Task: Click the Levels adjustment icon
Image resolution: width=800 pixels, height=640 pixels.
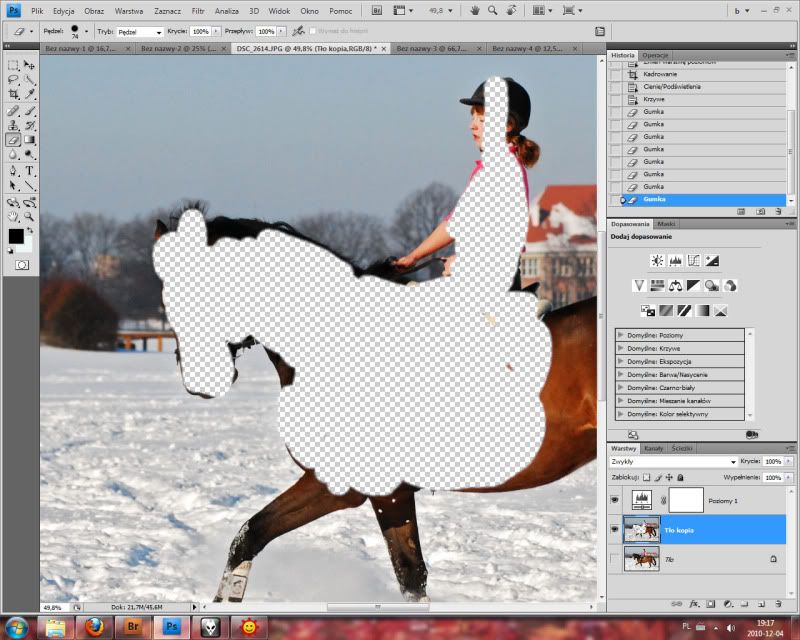Action: [675, 261]
